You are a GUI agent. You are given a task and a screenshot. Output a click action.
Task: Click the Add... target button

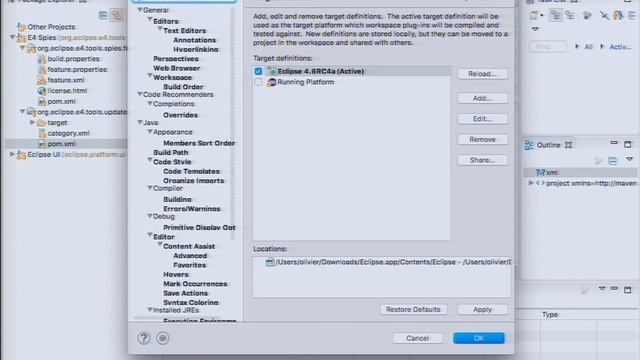click(482, 98)
